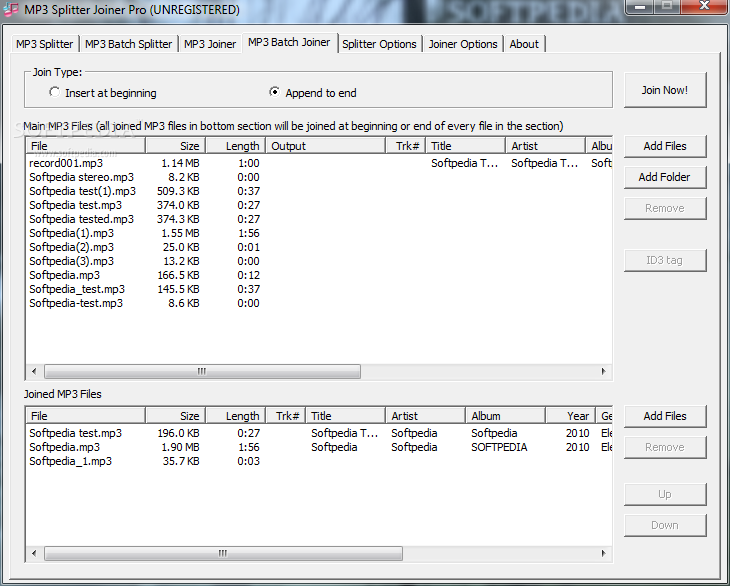This screenshot has height=586, width=730.
Task: Open the Joiner Options tab
Action: coord(463,44)
